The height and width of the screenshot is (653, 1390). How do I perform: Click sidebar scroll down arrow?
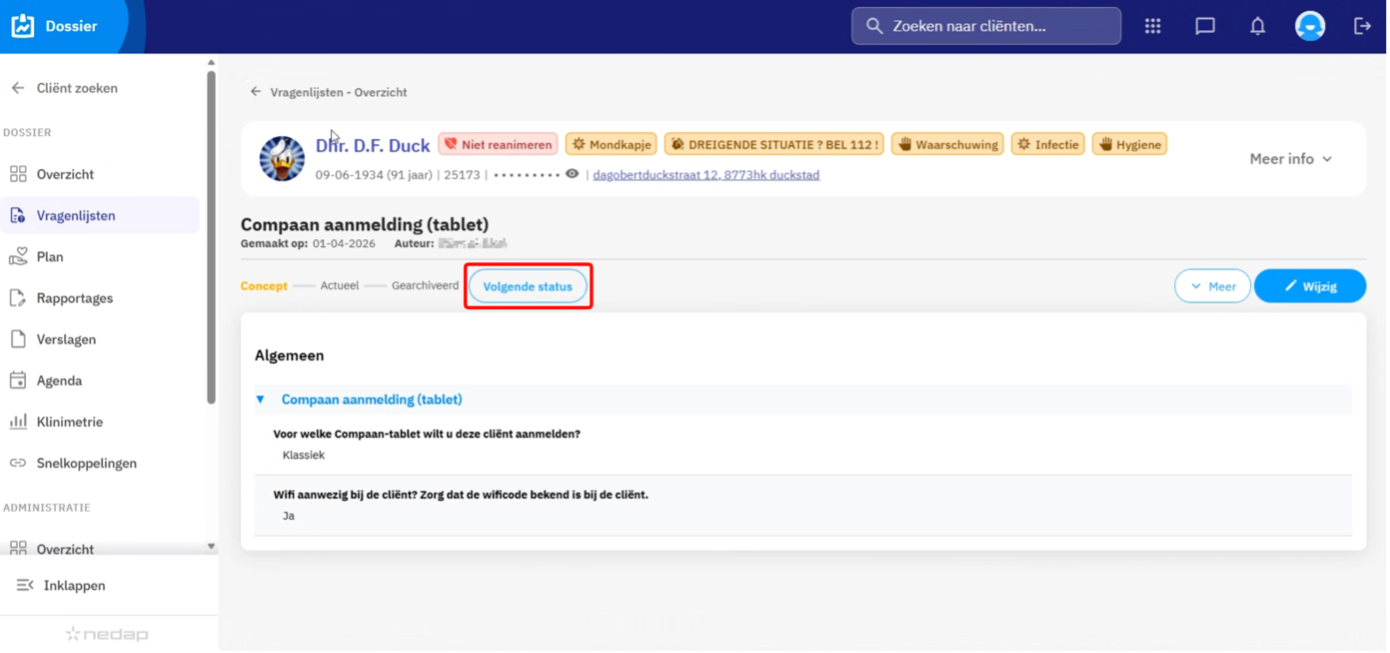pos(211,546)
